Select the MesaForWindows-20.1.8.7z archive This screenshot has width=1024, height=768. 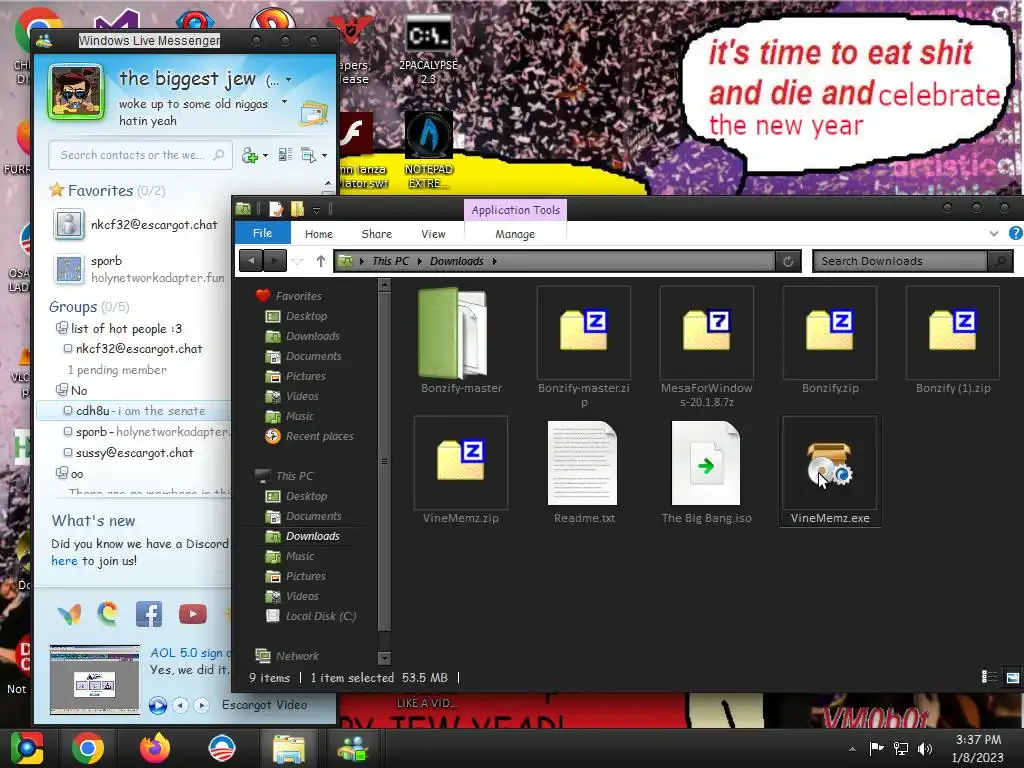(706, 346)
